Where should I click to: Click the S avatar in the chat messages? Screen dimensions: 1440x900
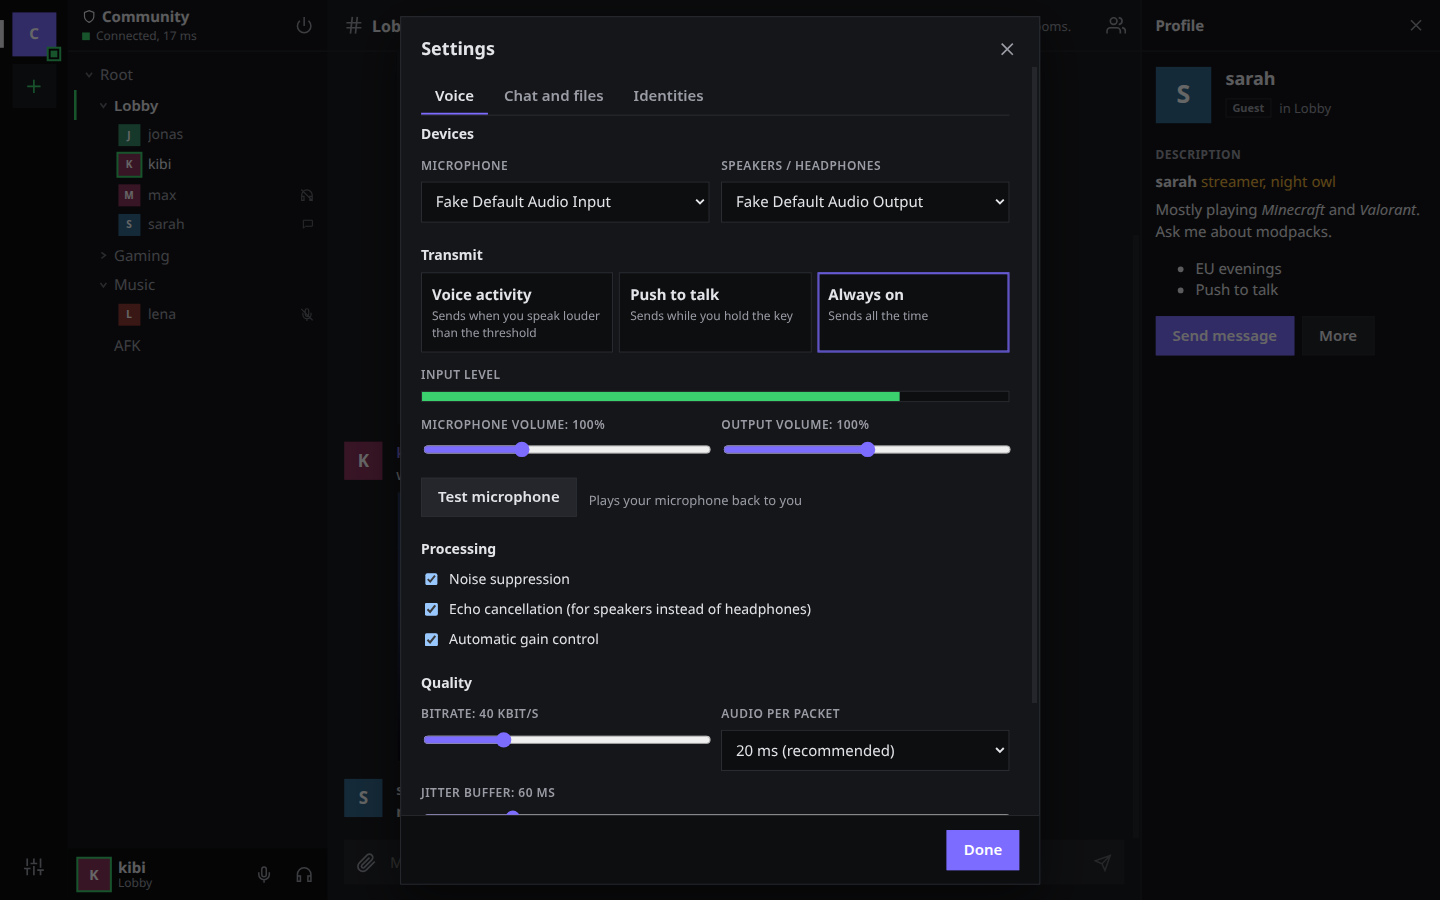pyautogui.click(x=363, y=798)
